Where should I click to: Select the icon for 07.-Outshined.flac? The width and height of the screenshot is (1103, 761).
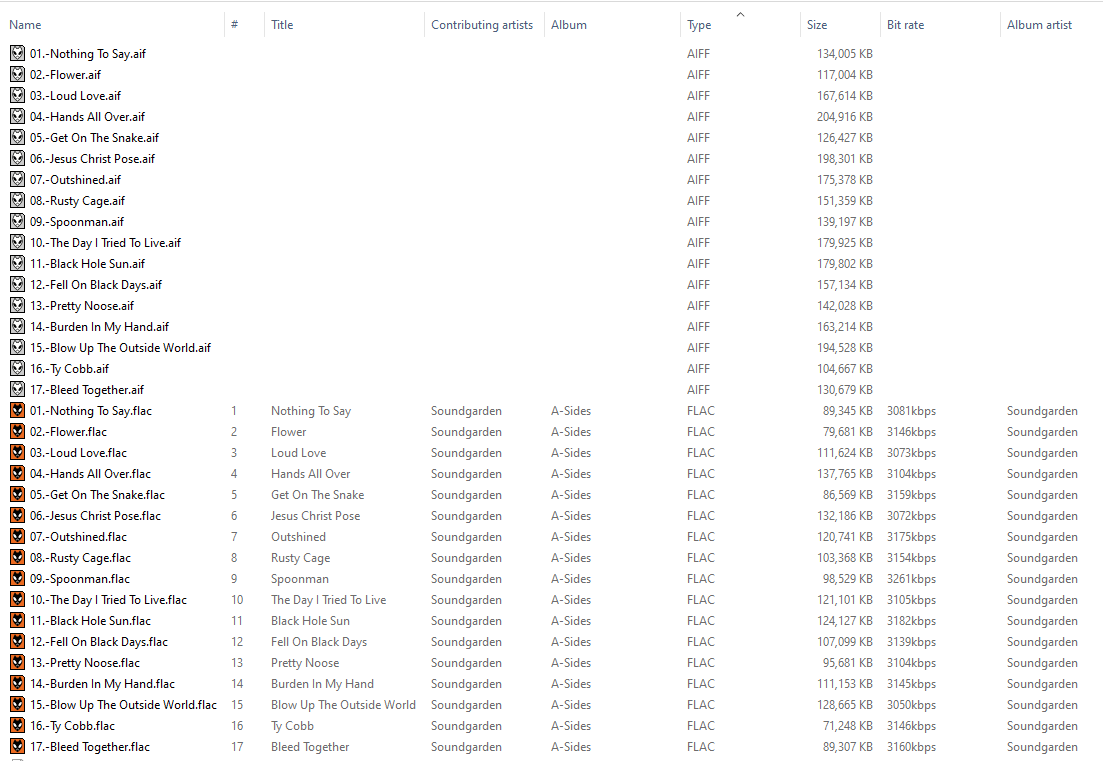[17, 537]
